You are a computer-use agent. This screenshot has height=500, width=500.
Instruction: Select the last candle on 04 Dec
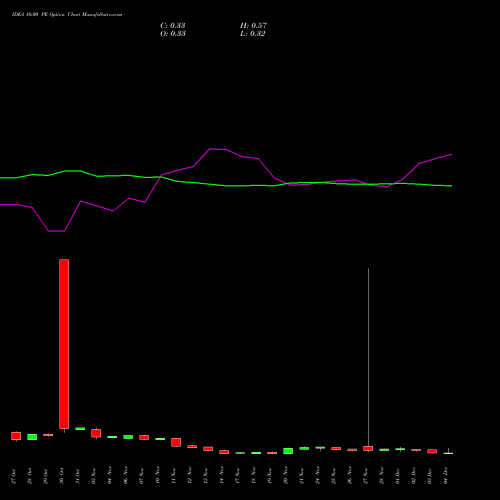pyautogui.click(x=448, y=452)
